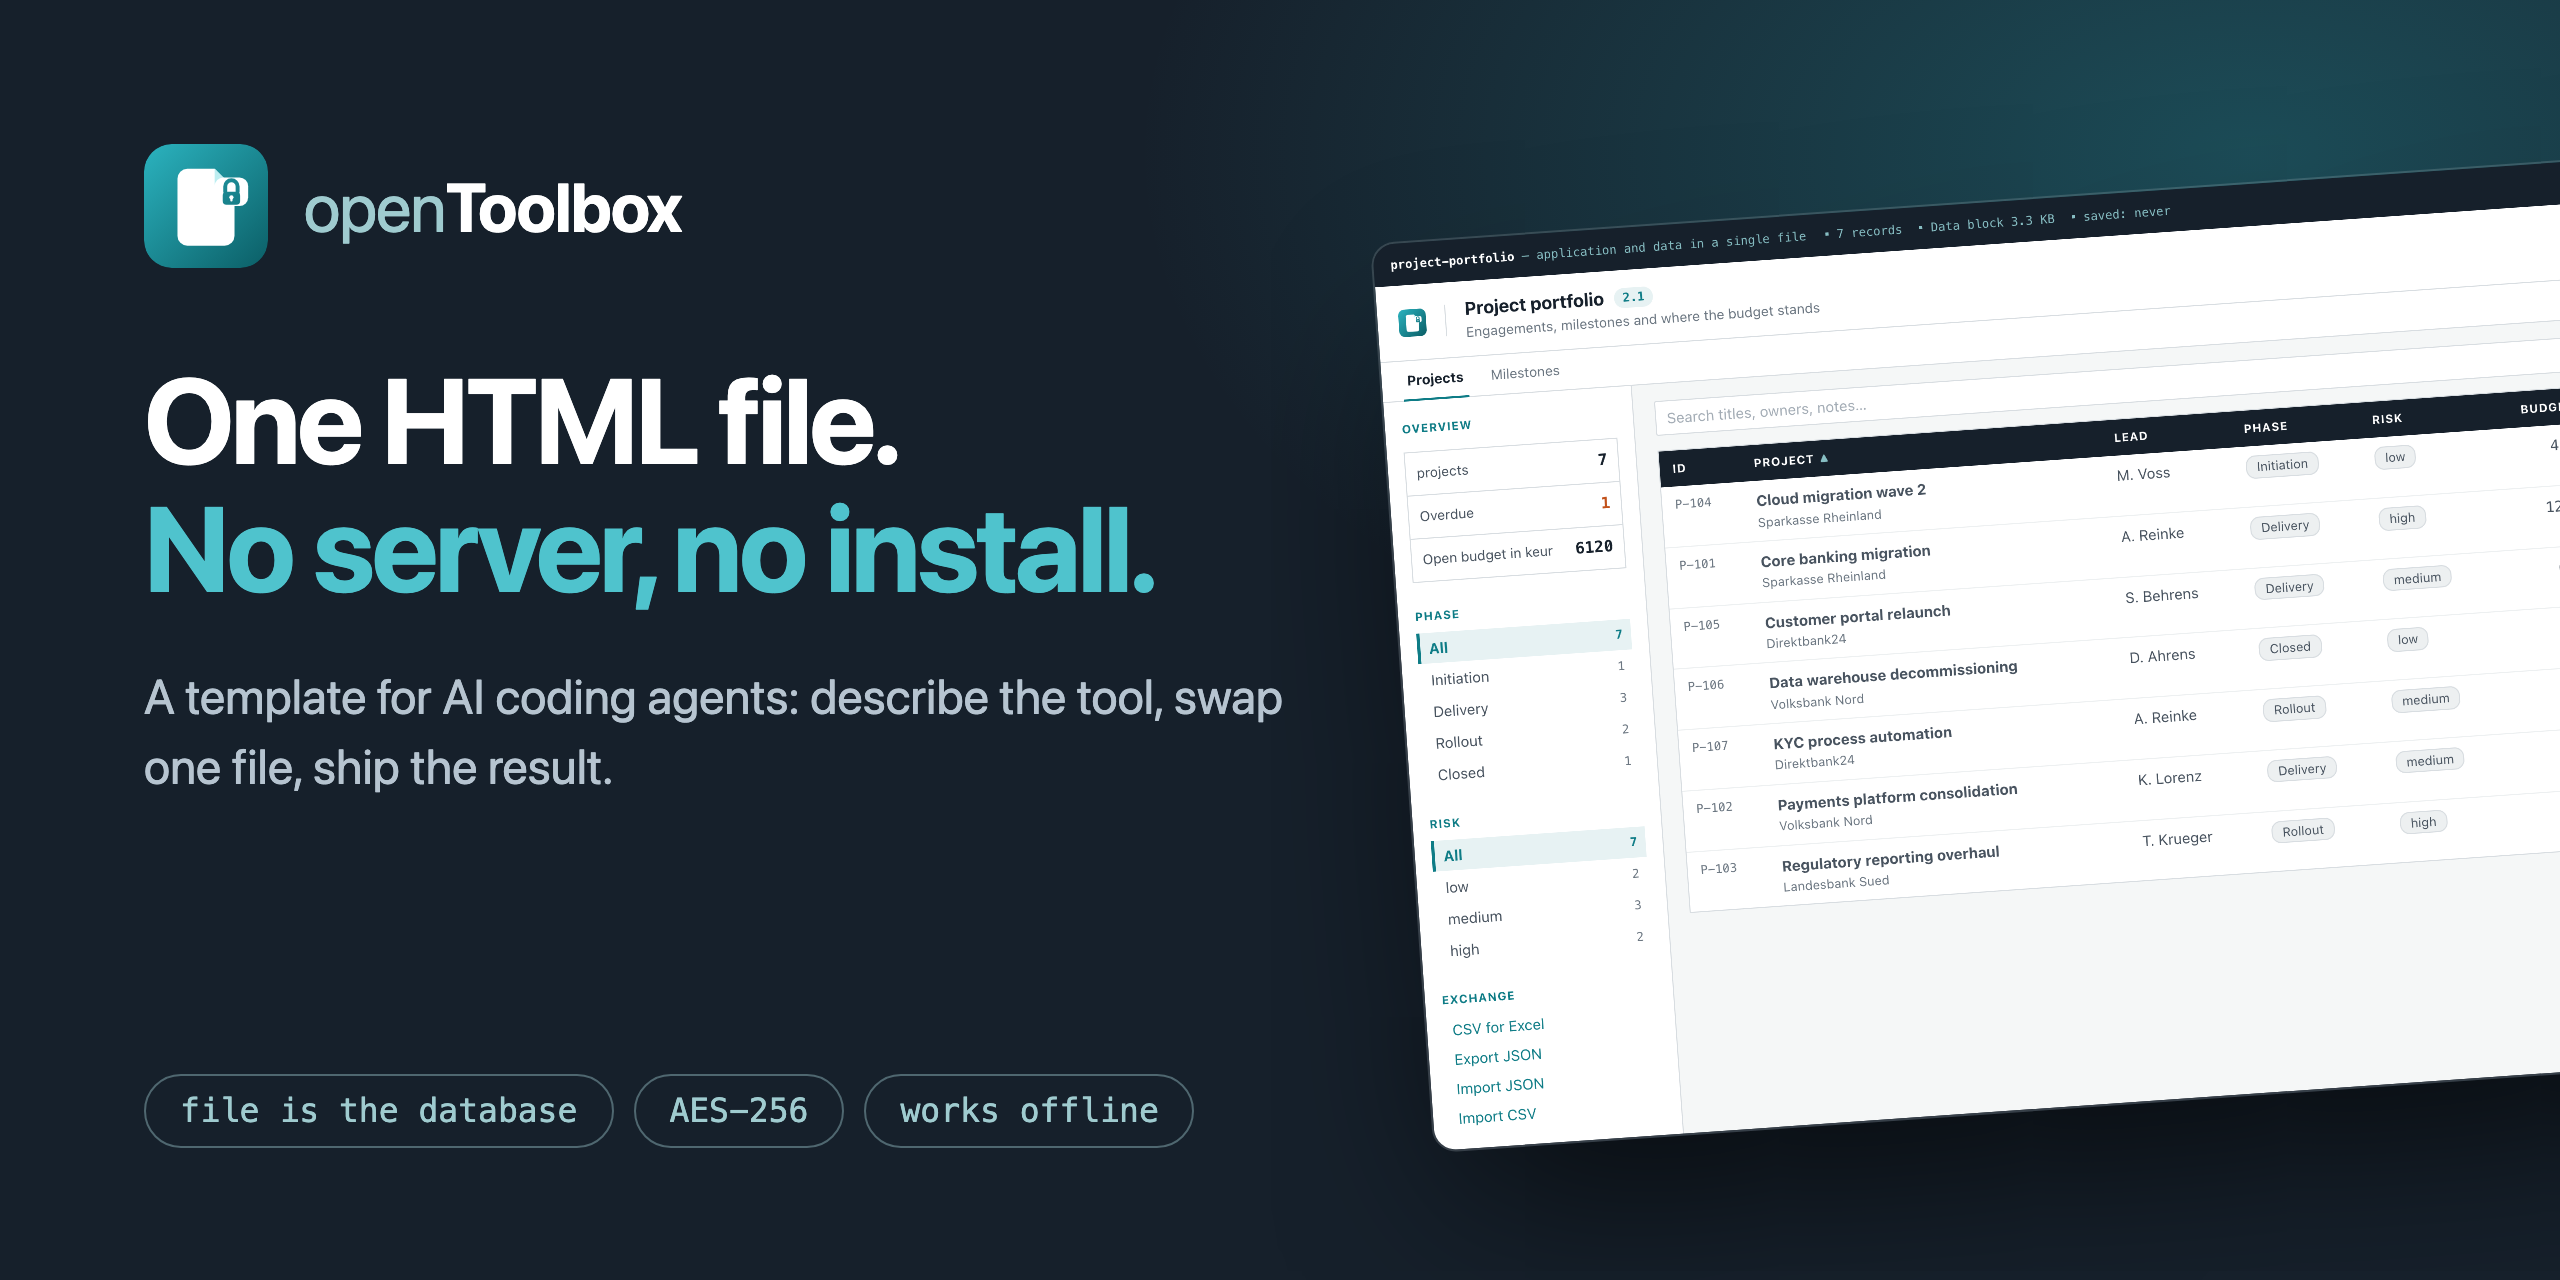The height and width of the screenshot is (1280, 2560).
Task: Click the Import JSON link
Action: [x=1500, y=1087]
